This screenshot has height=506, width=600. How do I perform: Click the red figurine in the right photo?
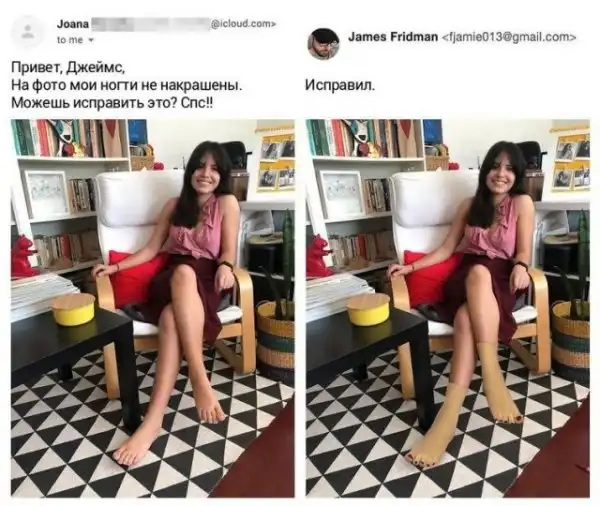[318, 256]
